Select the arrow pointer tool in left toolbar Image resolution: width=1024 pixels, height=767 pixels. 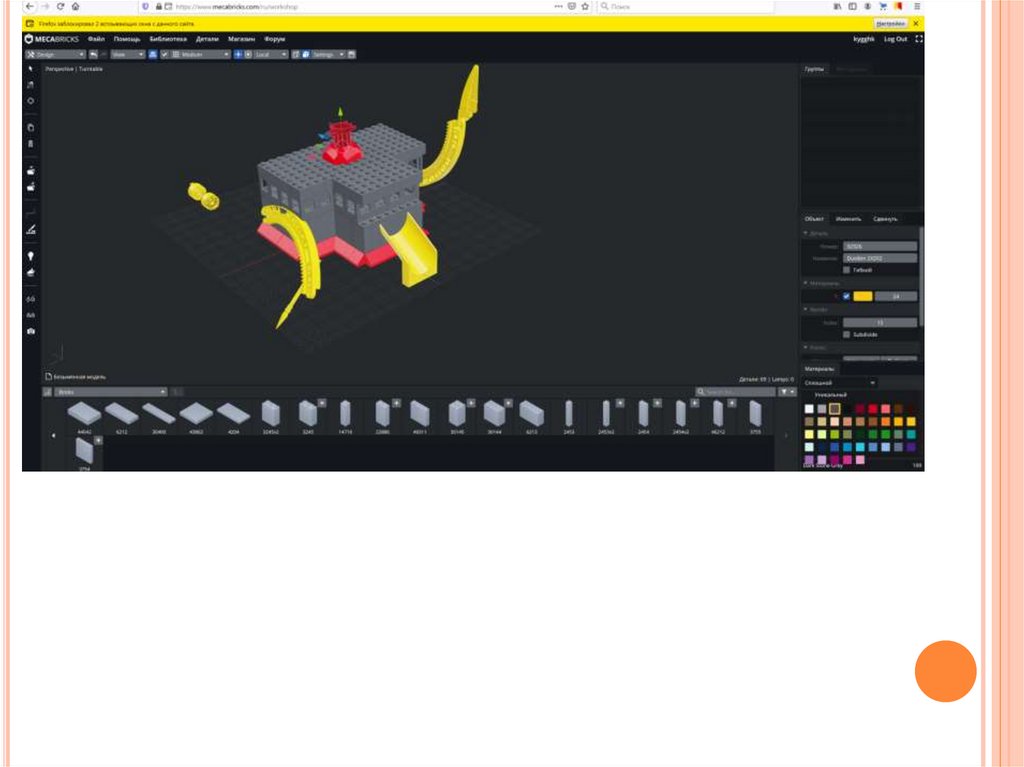pos(30,69)
